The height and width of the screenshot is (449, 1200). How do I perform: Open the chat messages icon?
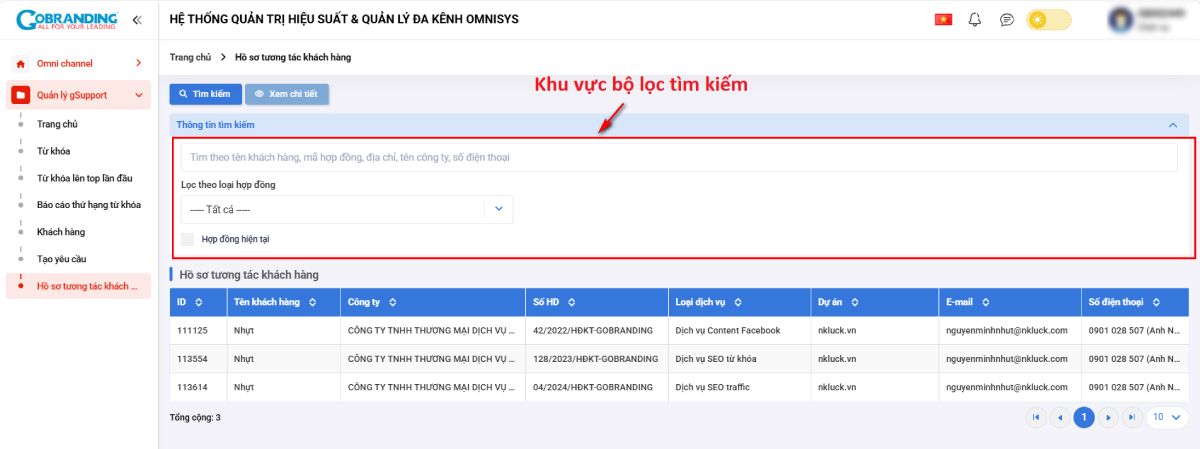click(1007, 20)
